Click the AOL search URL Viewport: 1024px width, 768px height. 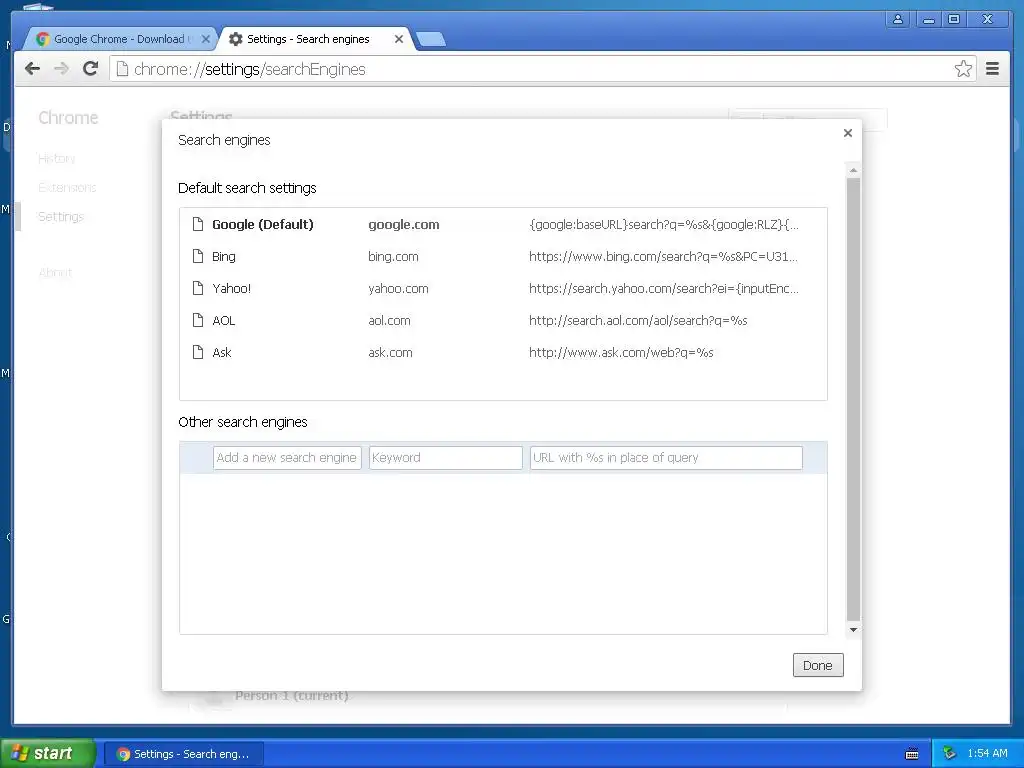pyautogui.click(x=638, y=321)
